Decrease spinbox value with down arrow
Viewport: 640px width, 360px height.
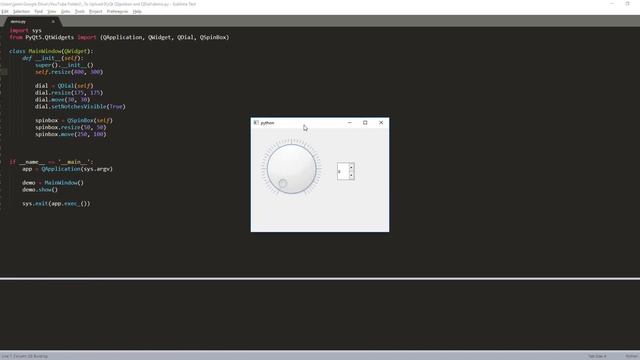pos(351,175)
